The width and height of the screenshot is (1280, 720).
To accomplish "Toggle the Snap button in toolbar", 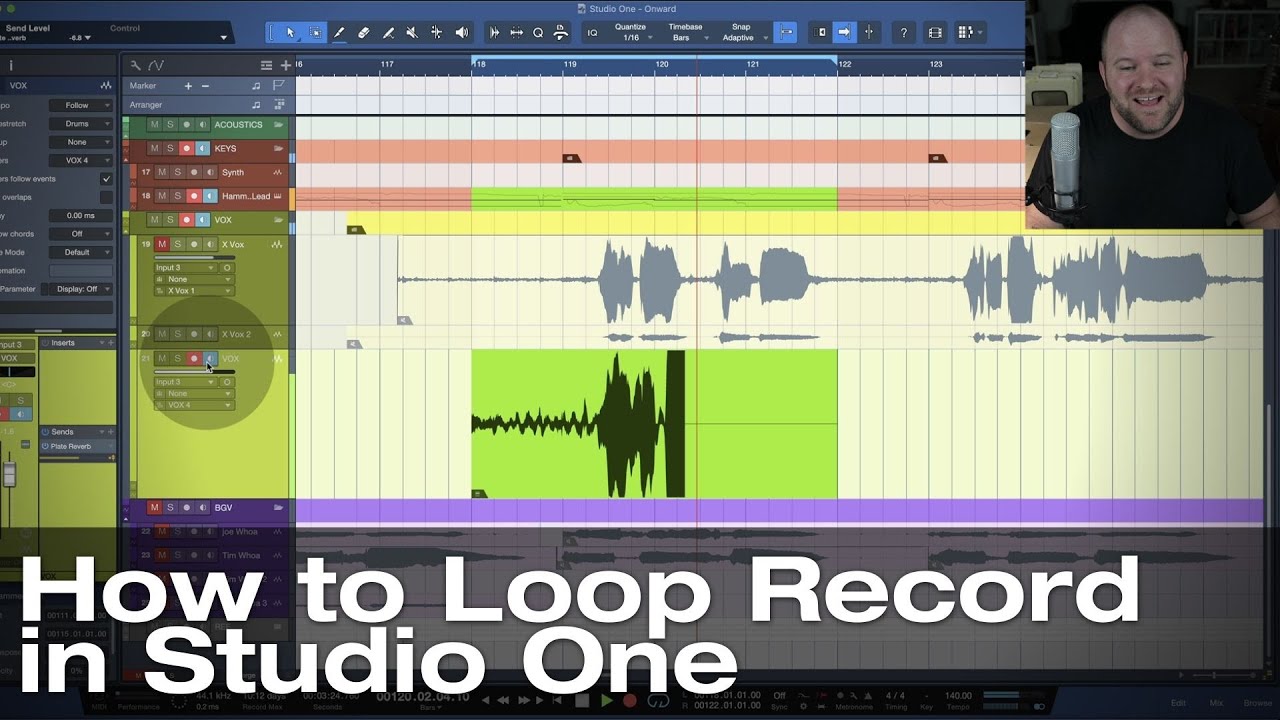I will tap(786, 32).
